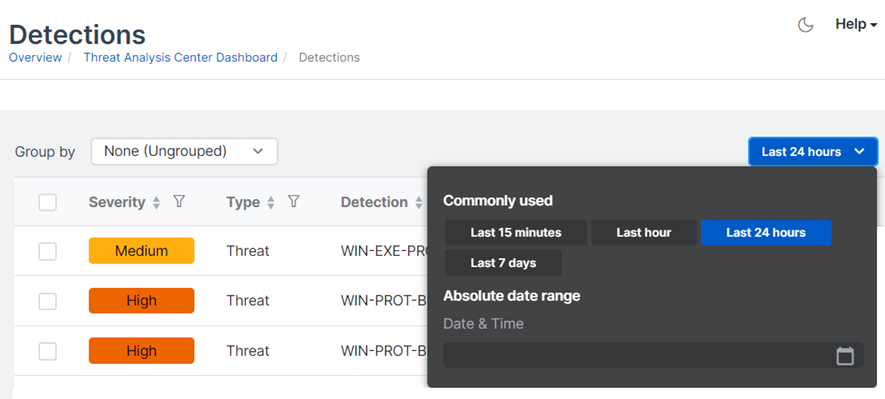Check the last High severity row checkbox

pos(47,351)
